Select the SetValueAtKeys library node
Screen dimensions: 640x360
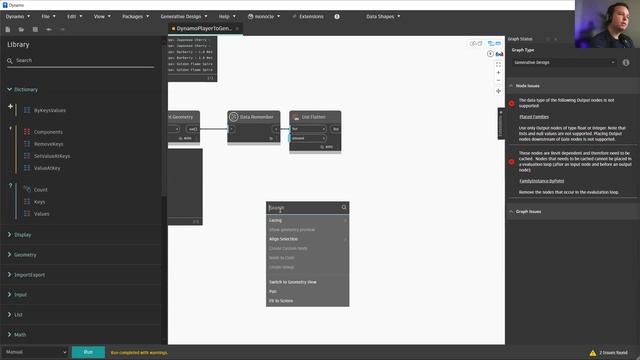(x=52, y=156)
